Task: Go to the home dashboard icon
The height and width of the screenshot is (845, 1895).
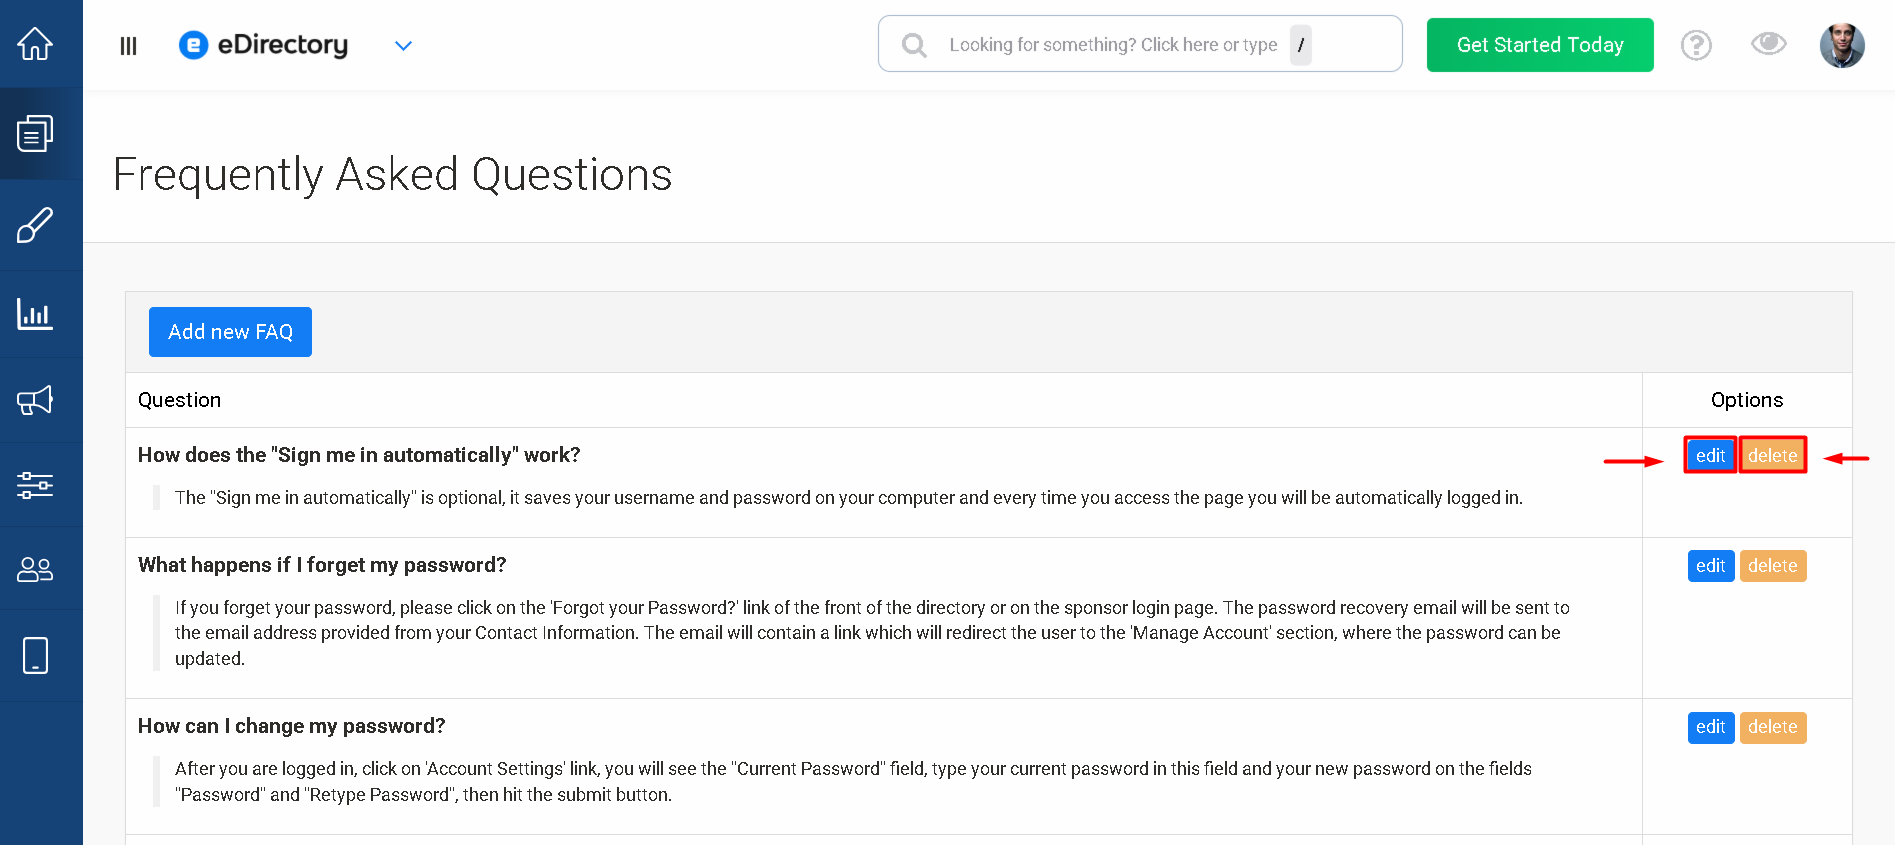Action: point(35,44)
